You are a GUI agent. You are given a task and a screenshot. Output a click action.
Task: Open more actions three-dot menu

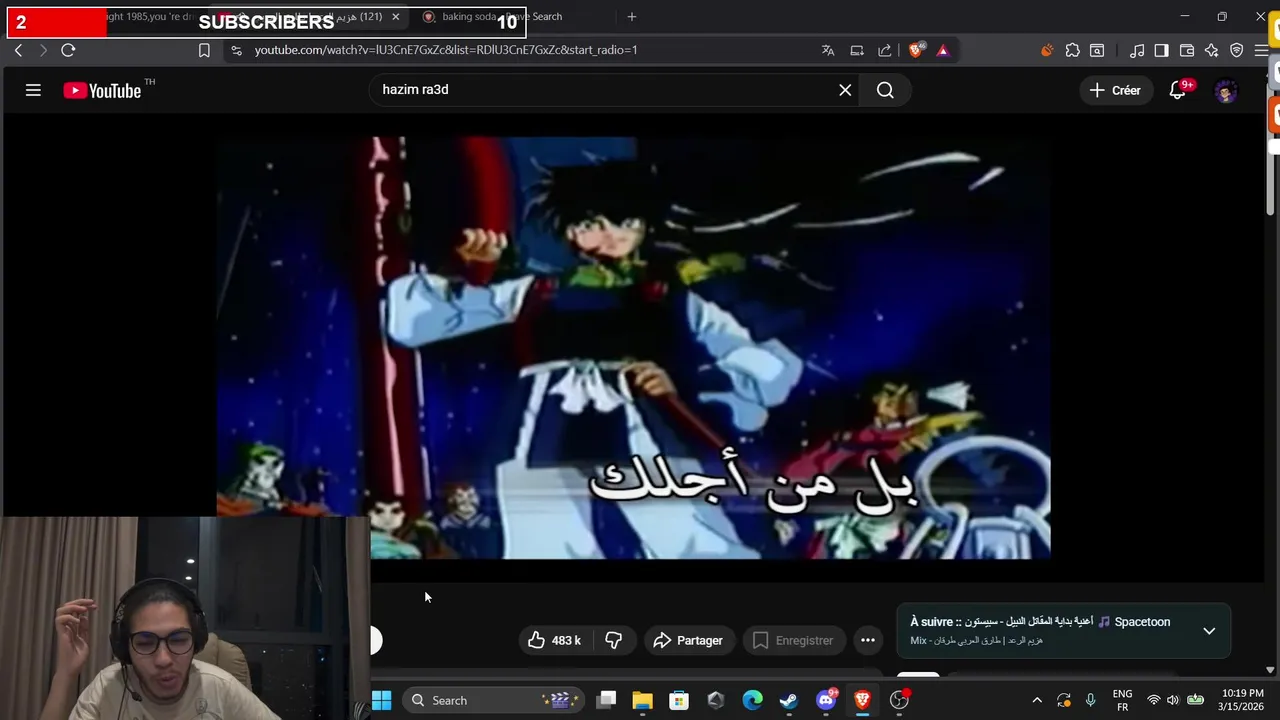868,640
